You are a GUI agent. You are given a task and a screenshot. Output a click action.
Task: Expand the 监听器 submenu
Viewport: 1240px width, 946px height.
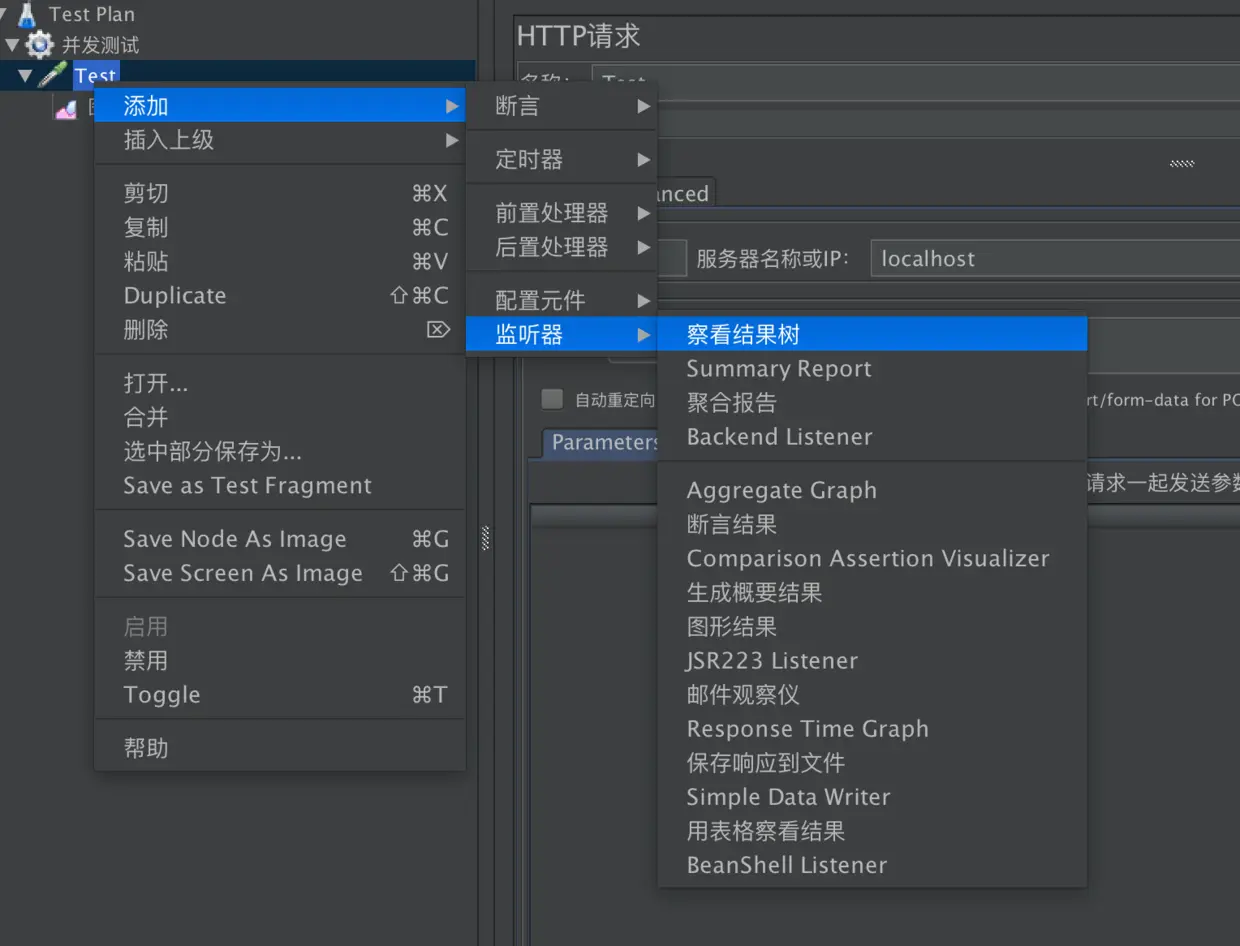(x=562, y=334)
